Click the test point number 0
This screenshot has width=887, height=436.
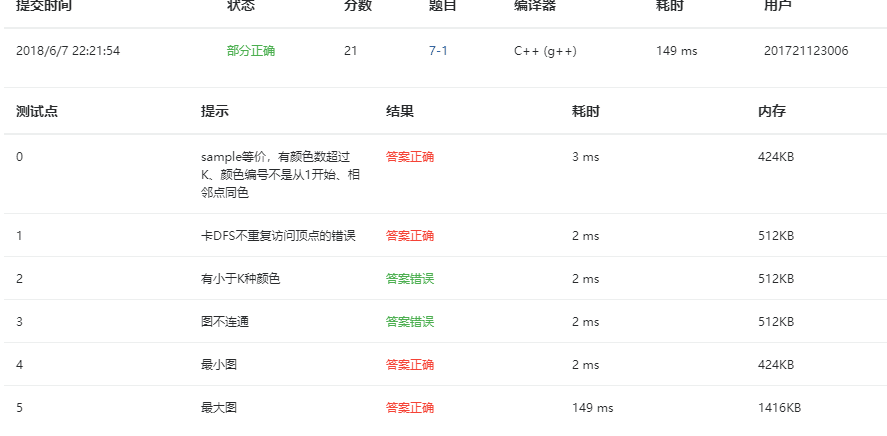tap(19, 157)
